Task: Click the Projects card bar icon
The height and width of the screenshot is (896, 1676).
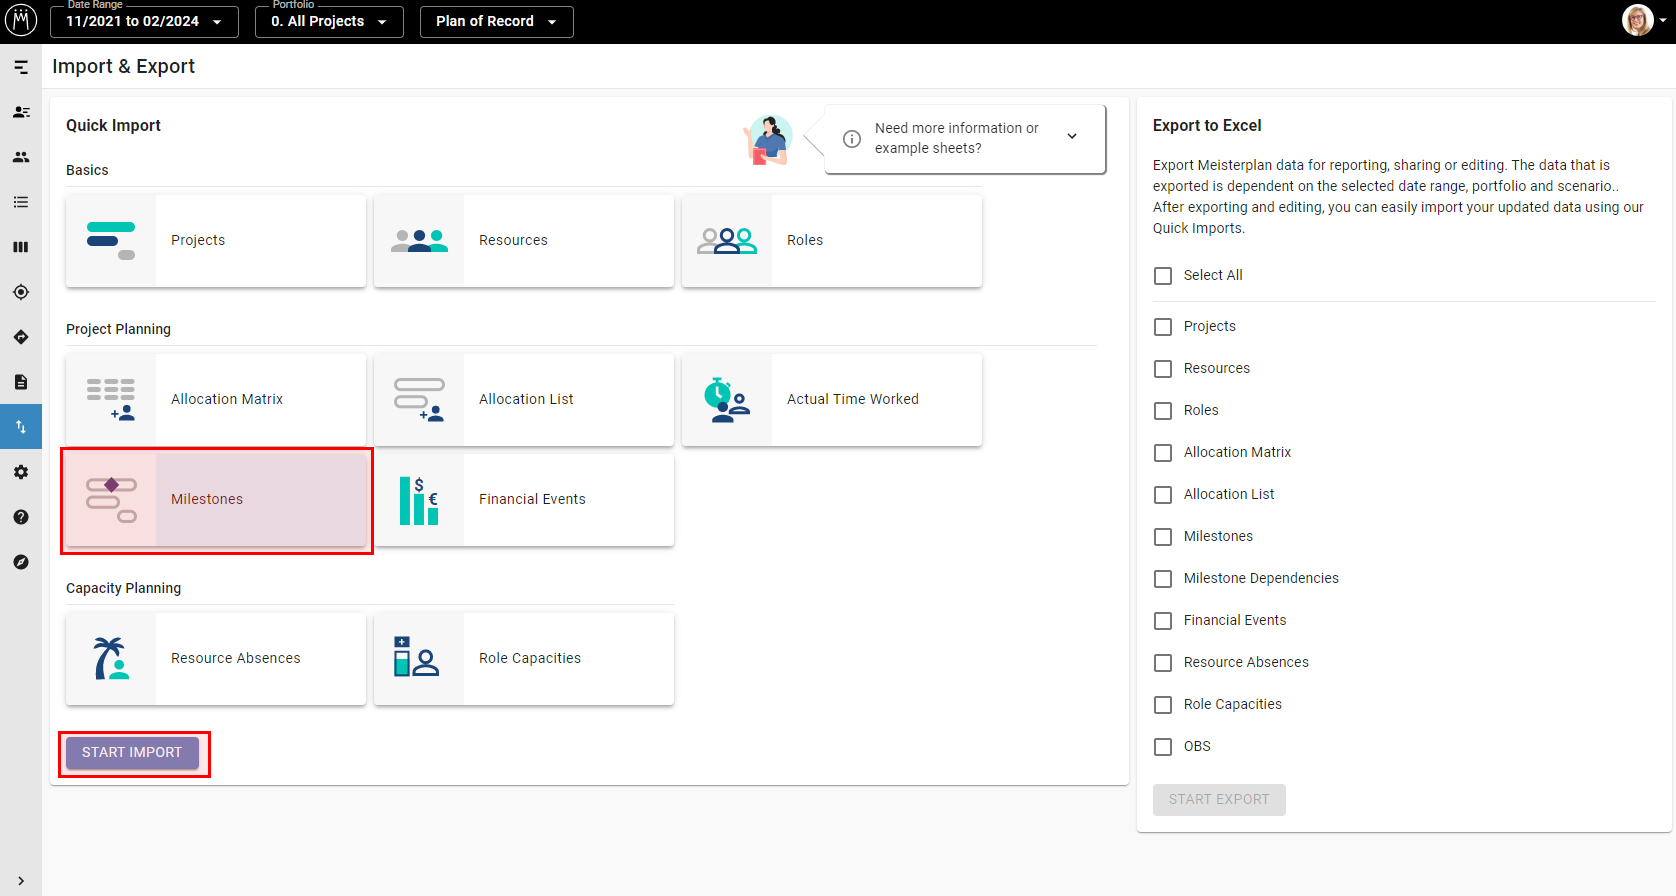Action: (111, 241)
